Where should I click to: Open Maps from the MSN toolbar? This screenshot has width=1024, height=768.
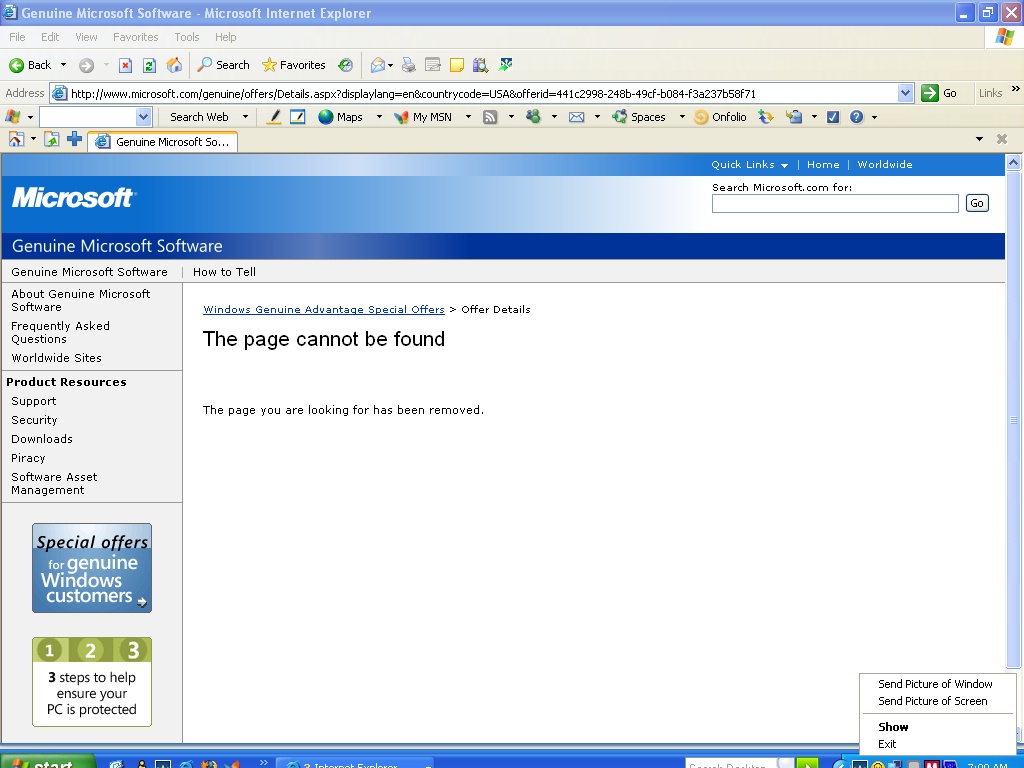(340, 117)
